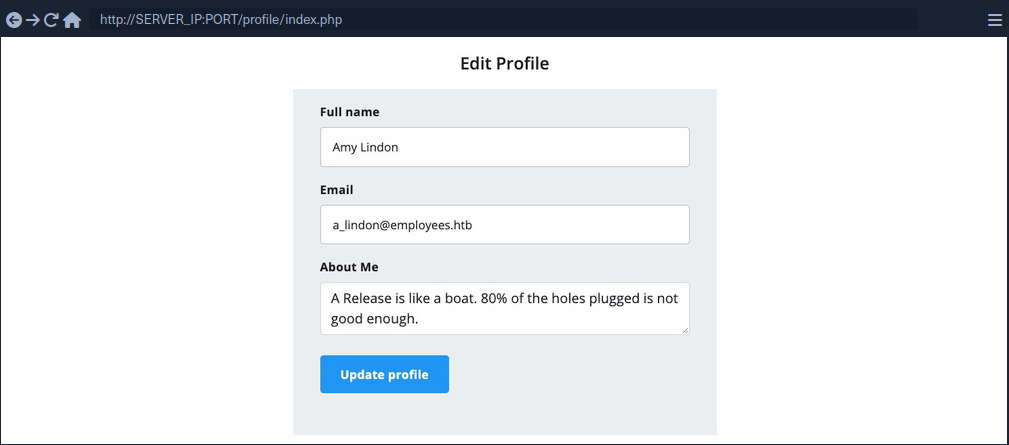Open the browser hamburger menu

(994, 20)
